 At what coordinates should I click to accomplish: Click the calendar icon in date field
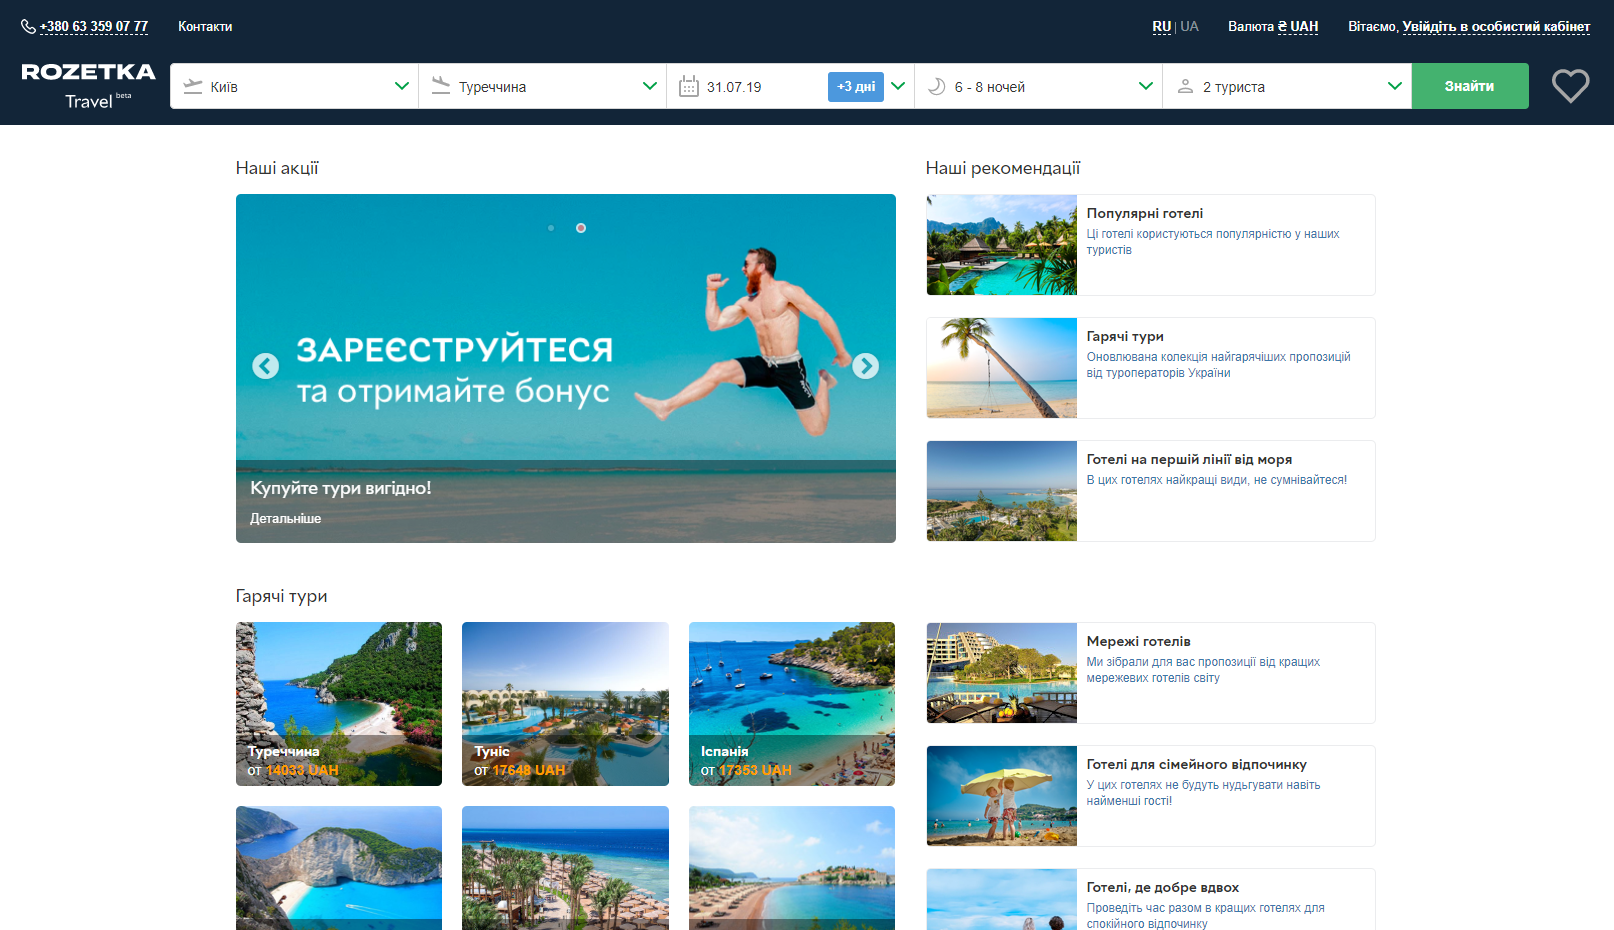pyautogui.click(x=688, y=87)
